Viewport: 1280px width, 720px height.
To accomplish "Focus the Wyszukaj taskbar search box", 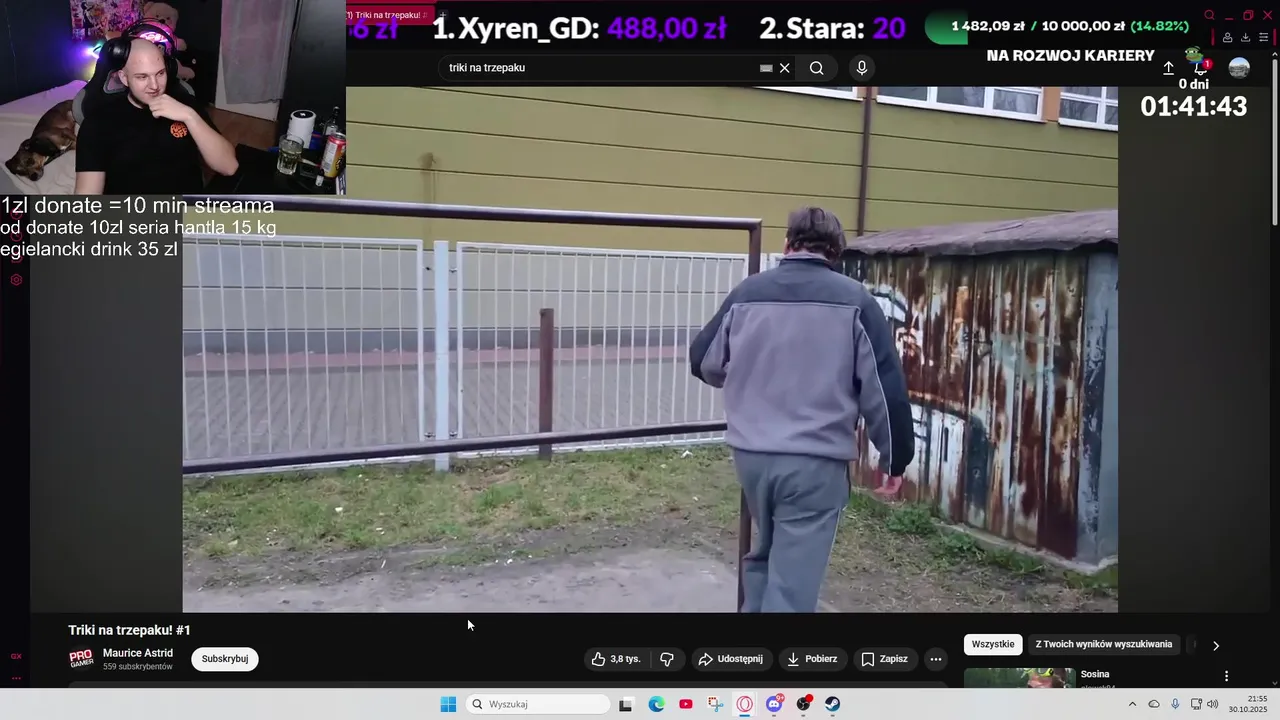I will [538, 704].
